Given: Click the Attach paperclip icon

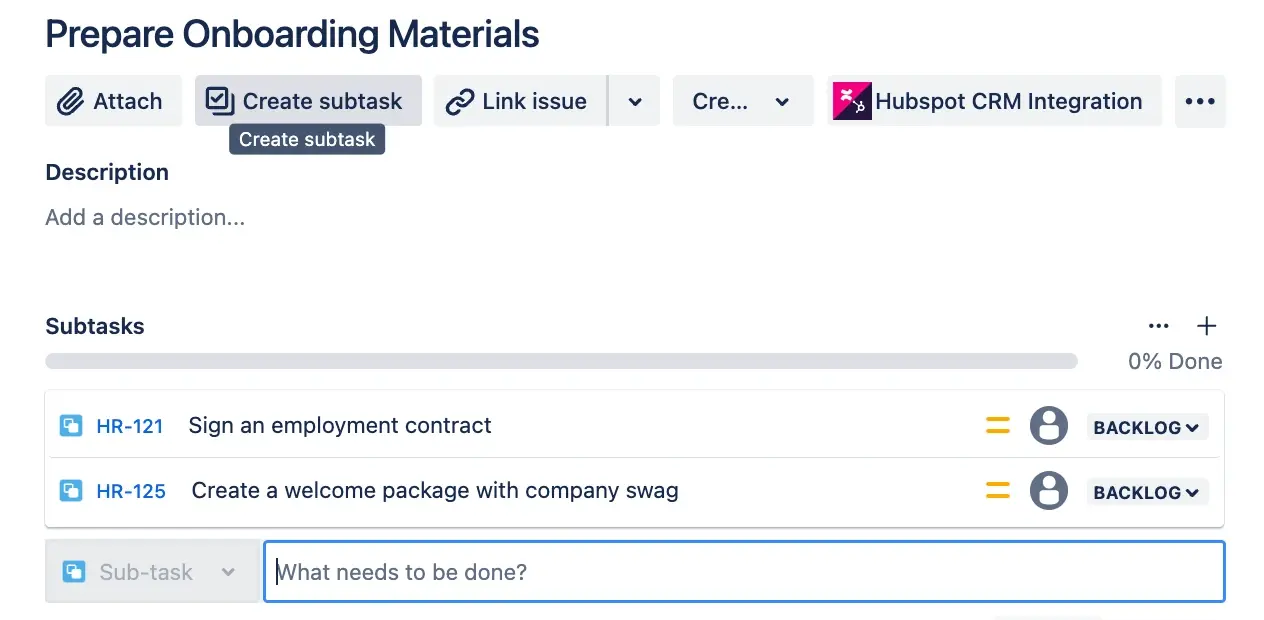Looking at the screenshot, I should tap(70, 101).
